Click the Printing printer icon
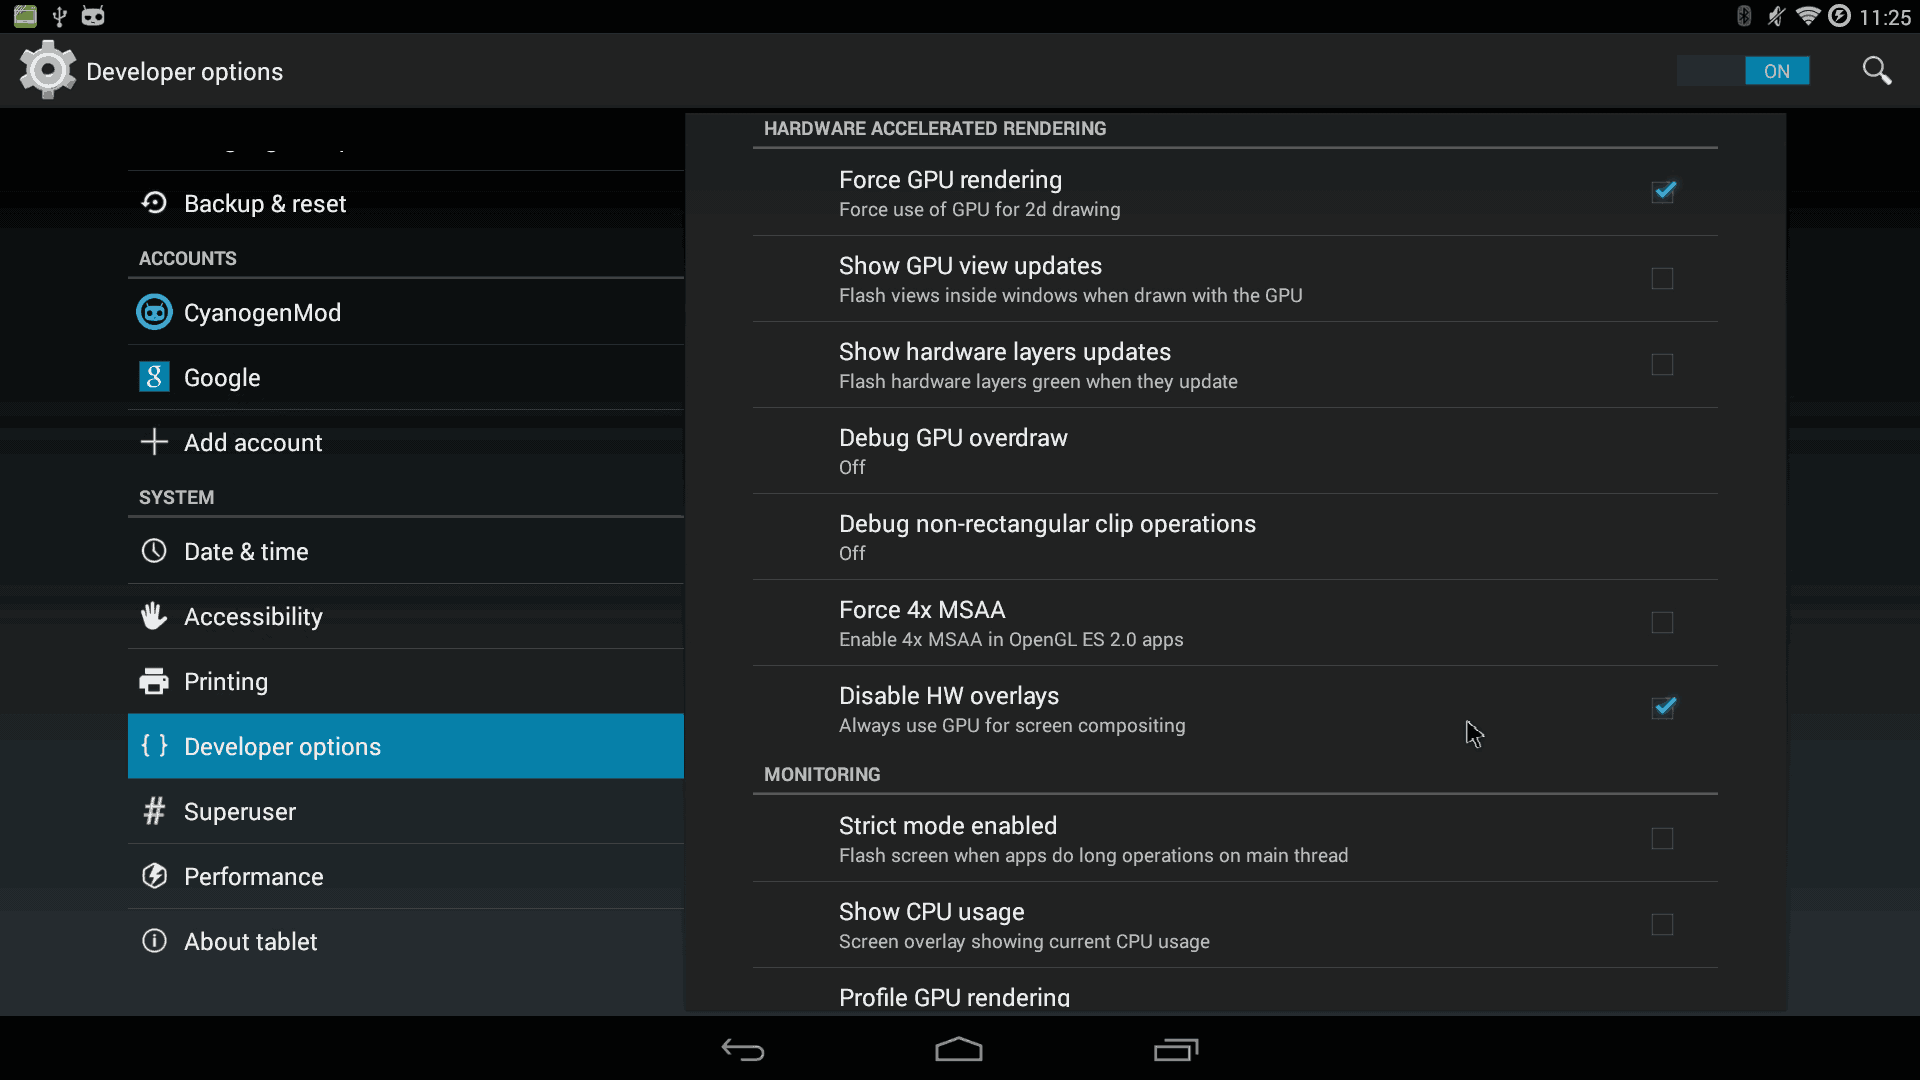The height and width of the screenshot is (1080, 1920). [154, 680]
